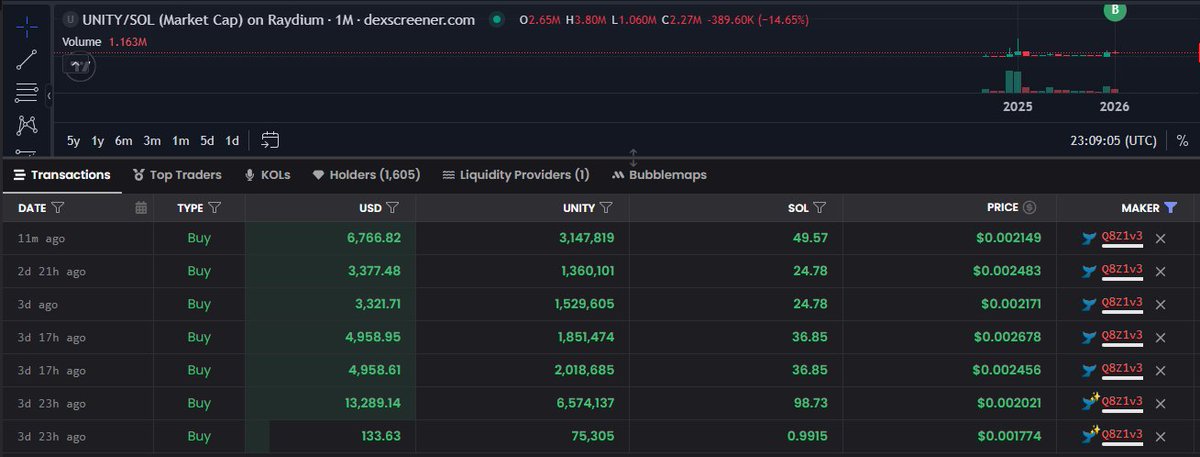The image size is (1200, 457).
Task: Remove maker filter on the $0.001774 row
Action: tap(1161, 436)
